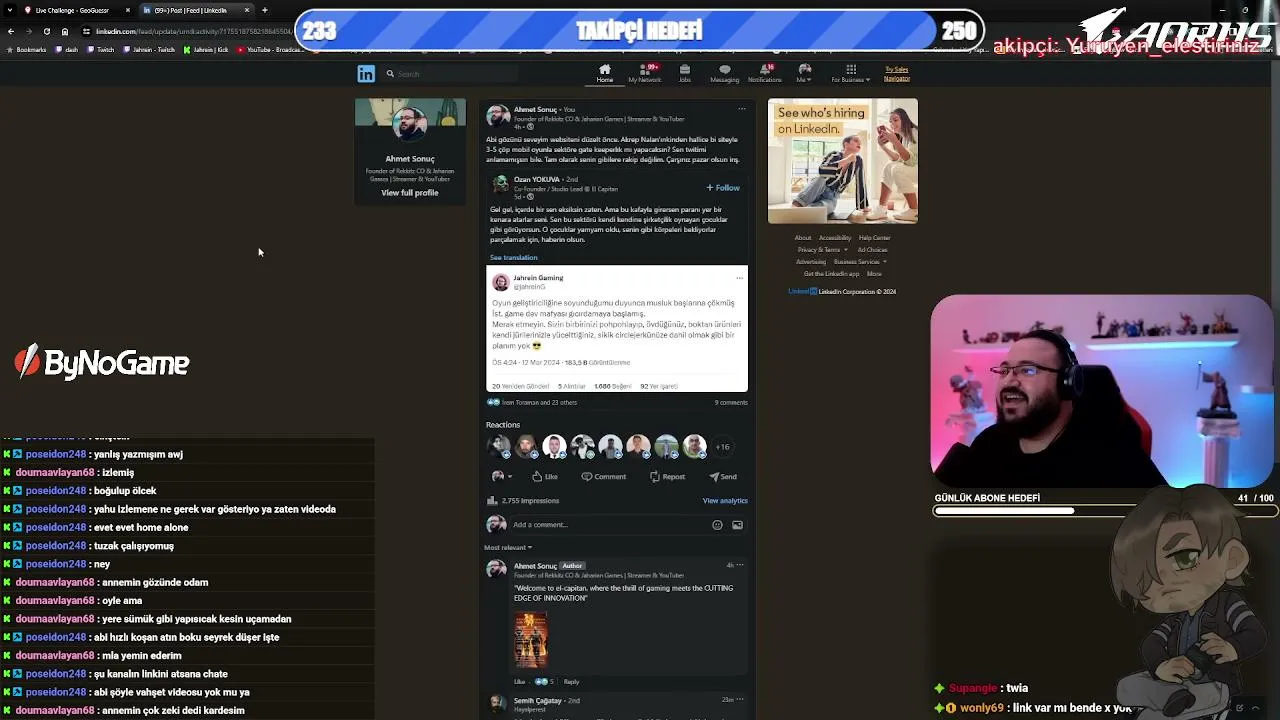This screenshot has height=720, width=1280.
Task: Follow Ozan YOKUVA
Action: [x=723, y=187]
